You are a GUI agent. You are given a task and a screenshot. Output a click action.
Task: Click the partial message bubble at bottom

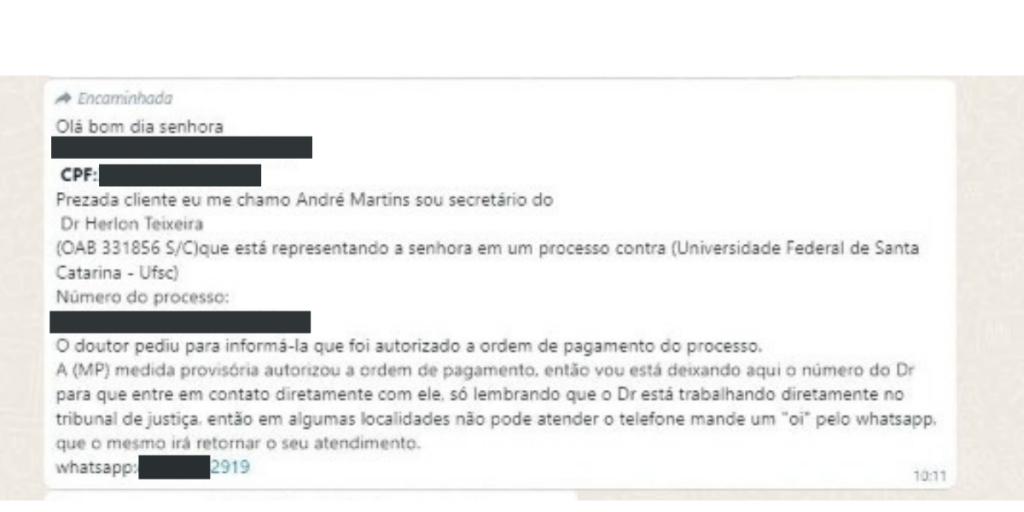point(310,495)
